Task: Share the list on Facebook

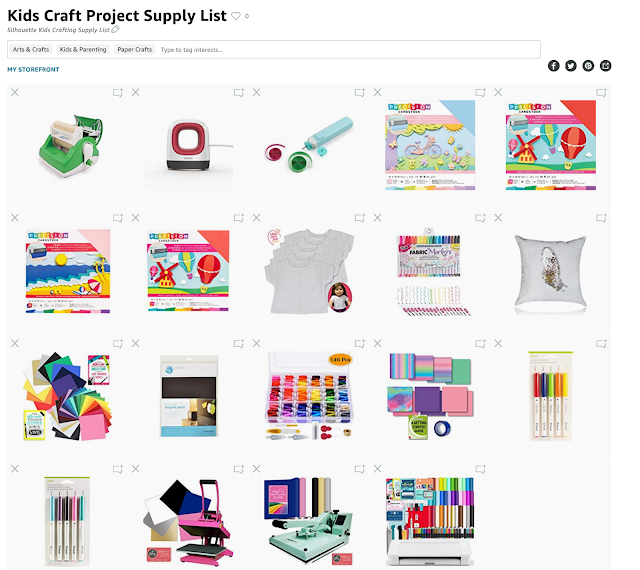Action: pos(553,66)
